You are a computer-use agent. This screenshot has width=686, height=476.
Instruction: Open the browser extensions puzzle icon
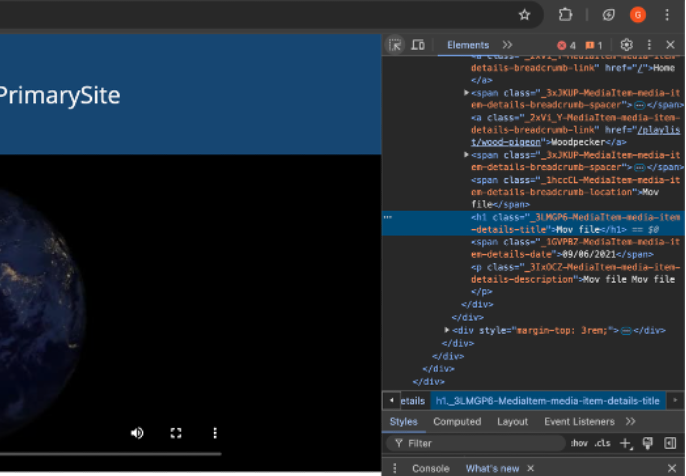565,15
